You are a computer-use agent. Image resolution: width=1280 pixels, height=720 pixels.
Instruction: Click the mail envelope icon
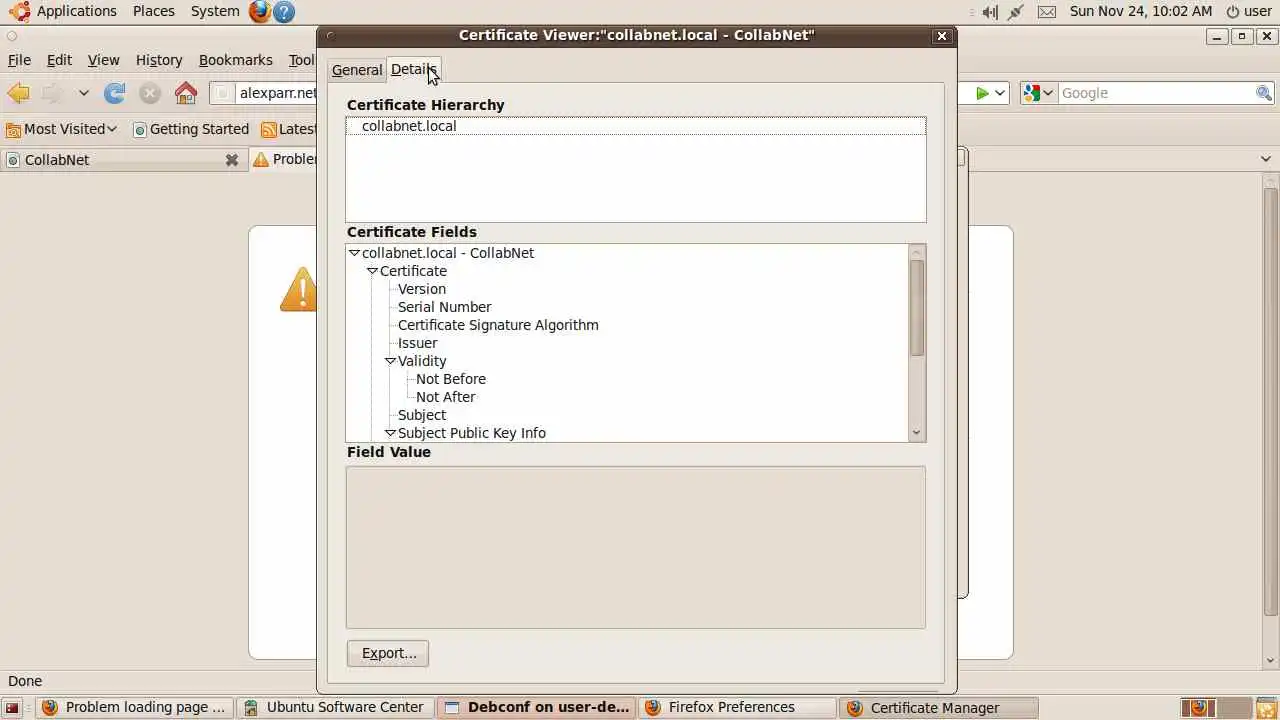coord(1047,11)
